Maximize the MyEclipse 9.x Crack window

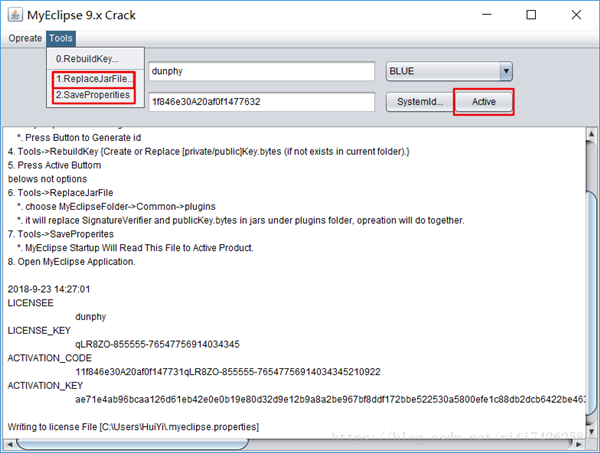pos(530,15)
